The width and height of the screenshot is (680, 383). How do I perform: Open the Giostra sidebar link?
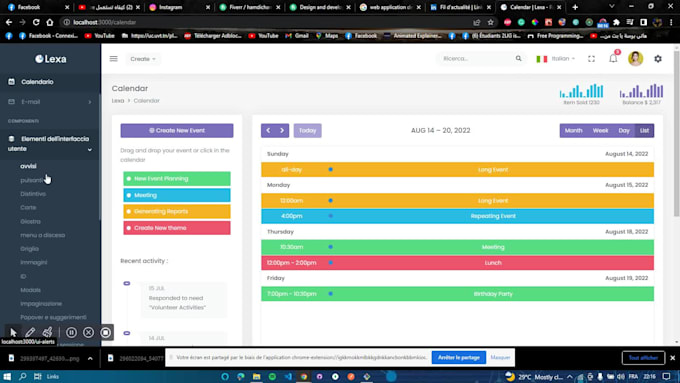coord(30,221)
